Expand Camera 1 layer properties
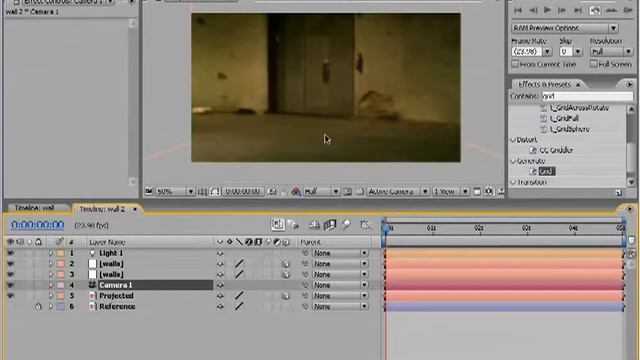640x360 pixels. [51, 285]
